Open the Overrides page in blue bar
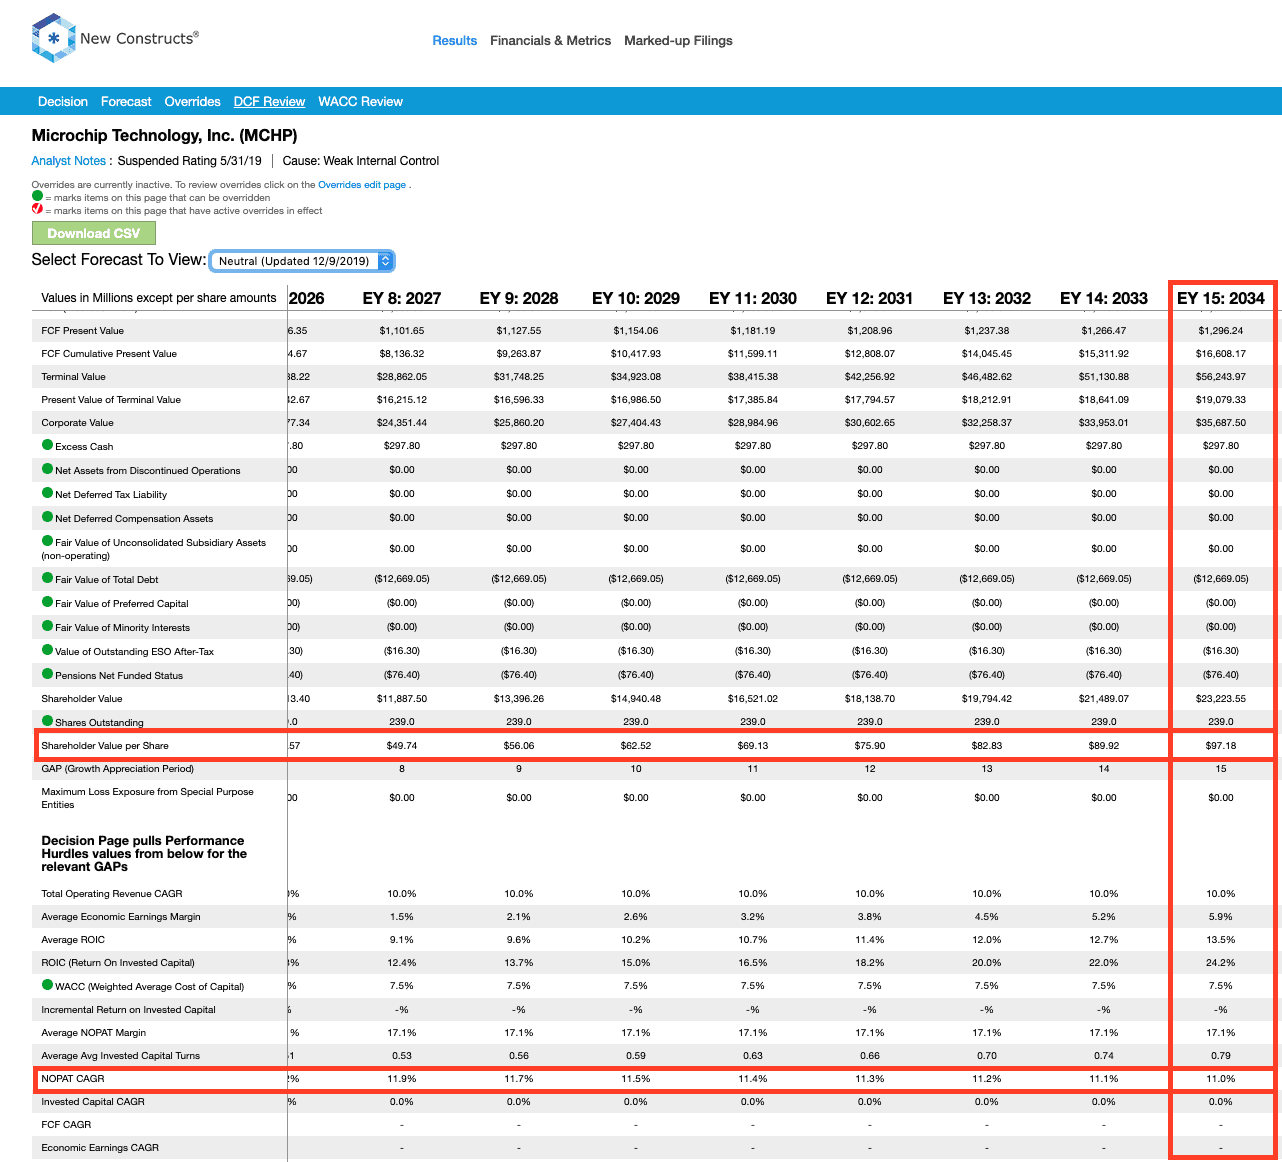Viewport: 1282px width, 1162px height. (193, 102)
